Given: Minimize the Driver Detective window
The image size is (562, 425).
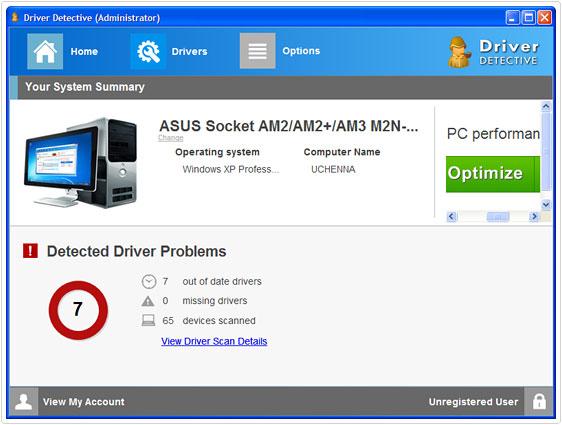Looking at the screenshot, I should coord(512,17).
